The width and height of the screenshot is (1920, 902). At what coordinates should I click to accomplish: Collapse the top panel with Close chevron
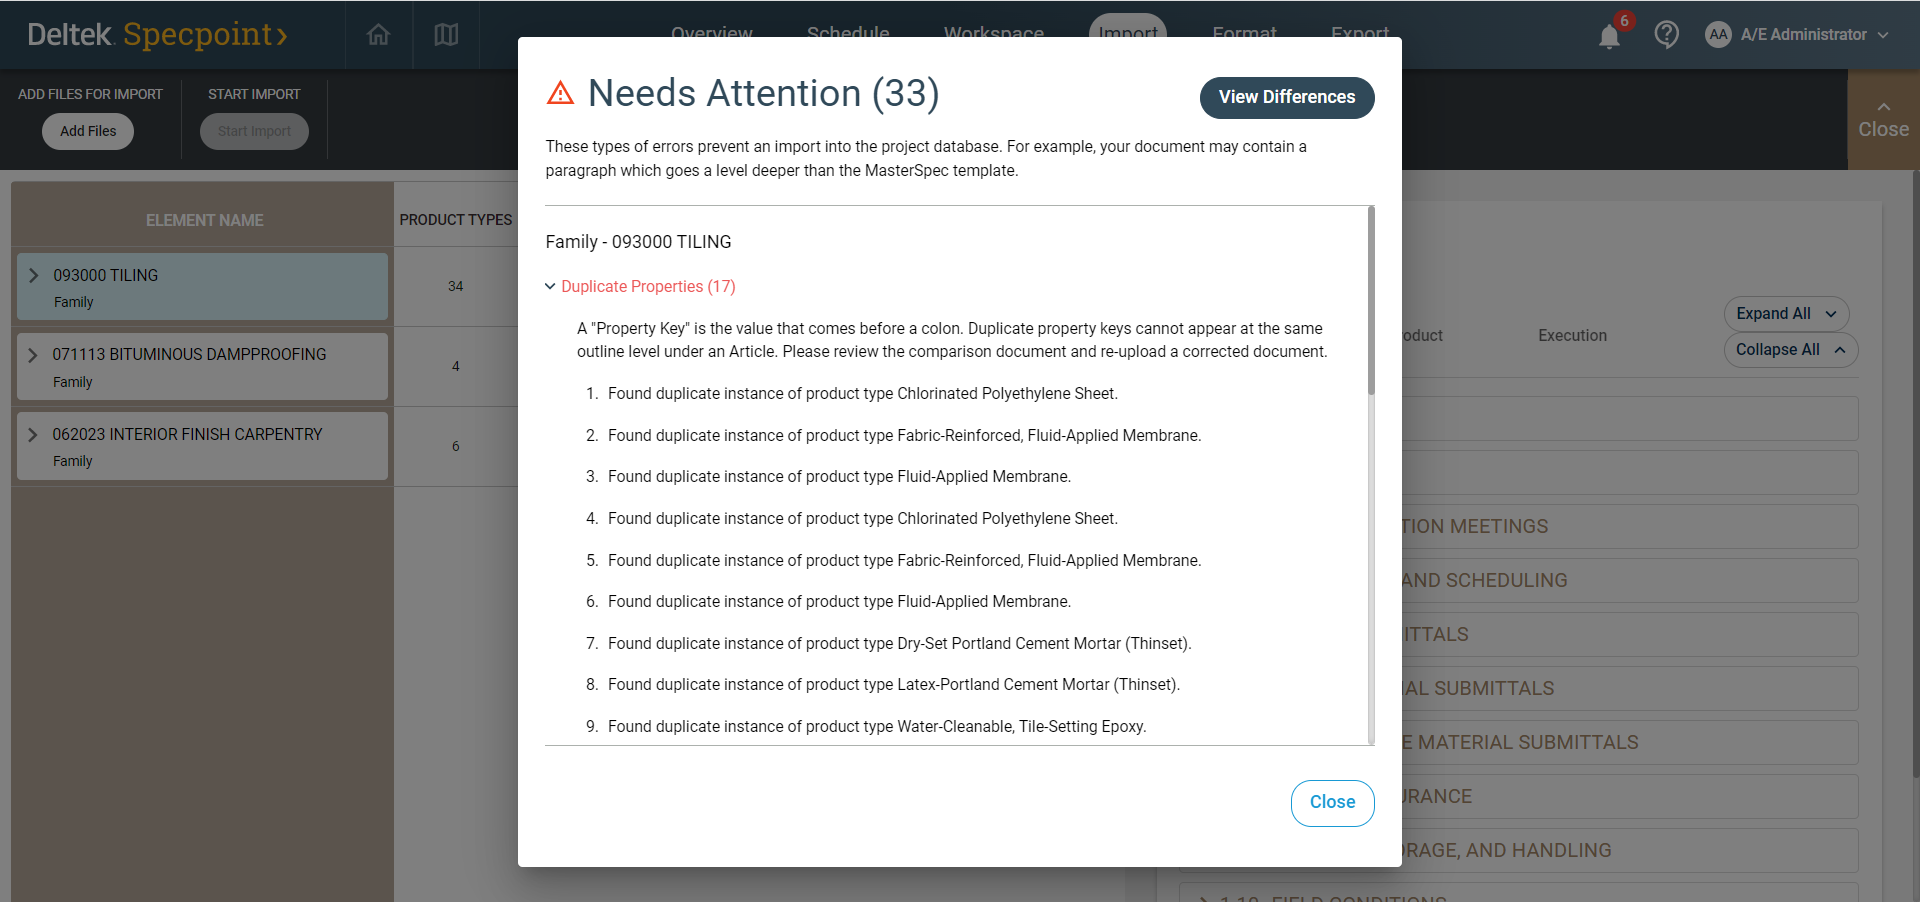point(1883,120)
